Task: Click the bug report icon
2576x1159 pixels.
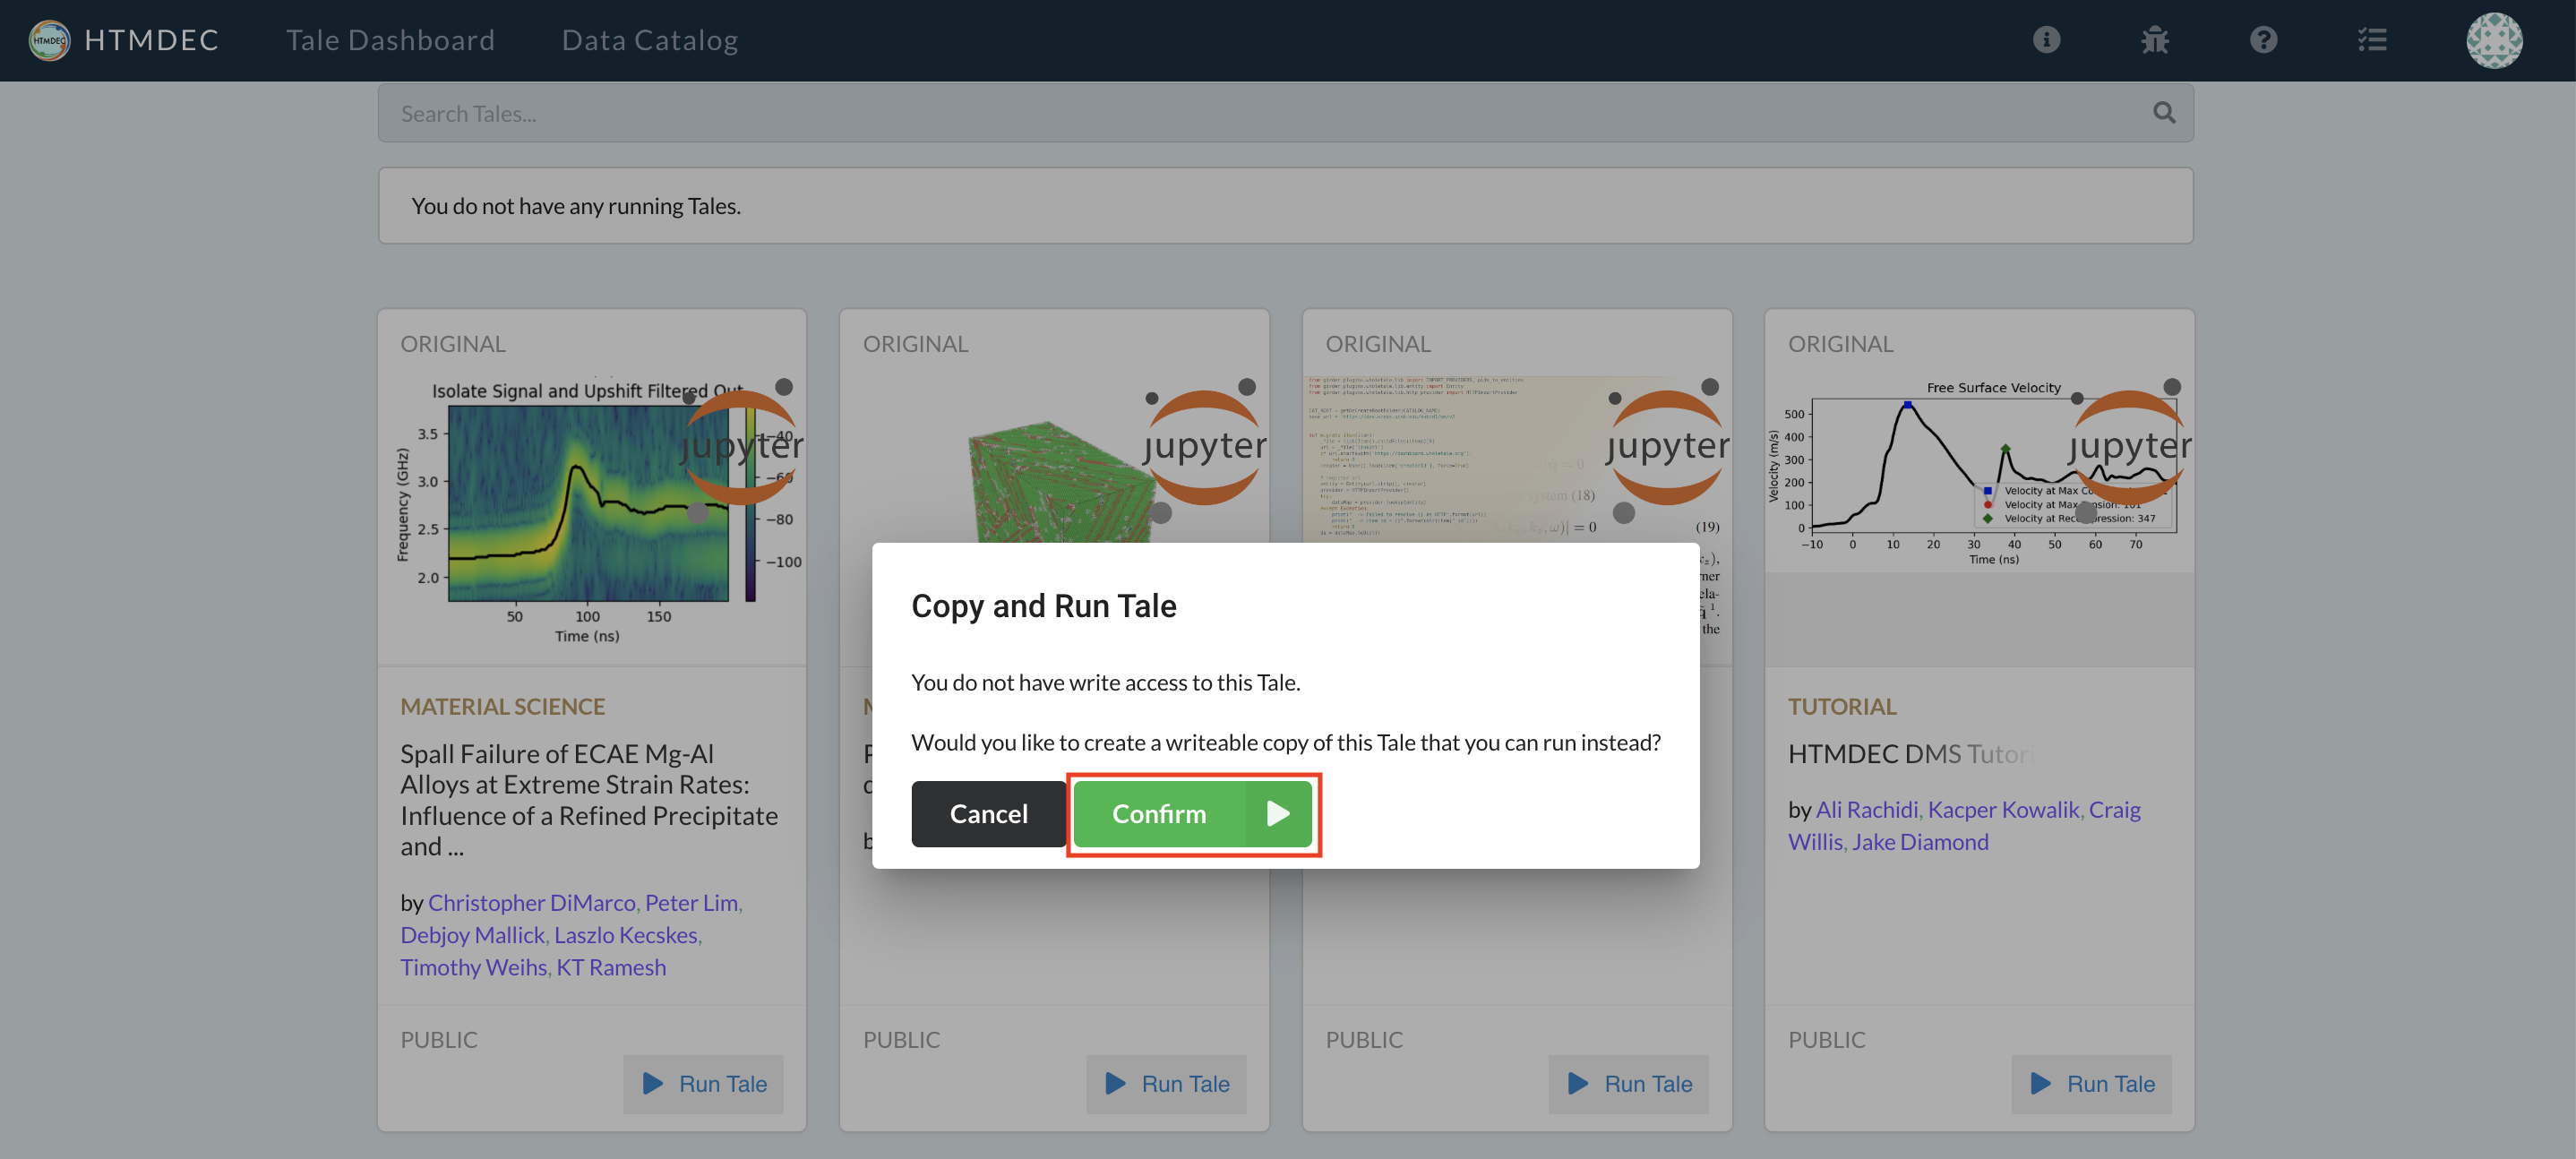Action: tap(2155, 40)
